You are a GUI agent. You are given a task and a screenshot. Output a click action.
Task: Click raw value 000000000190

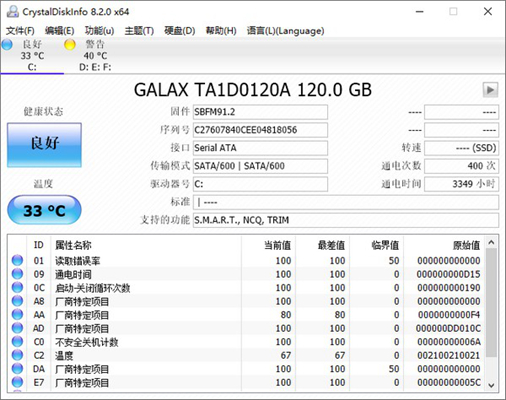pyautogui.click(x=448, y=288)
